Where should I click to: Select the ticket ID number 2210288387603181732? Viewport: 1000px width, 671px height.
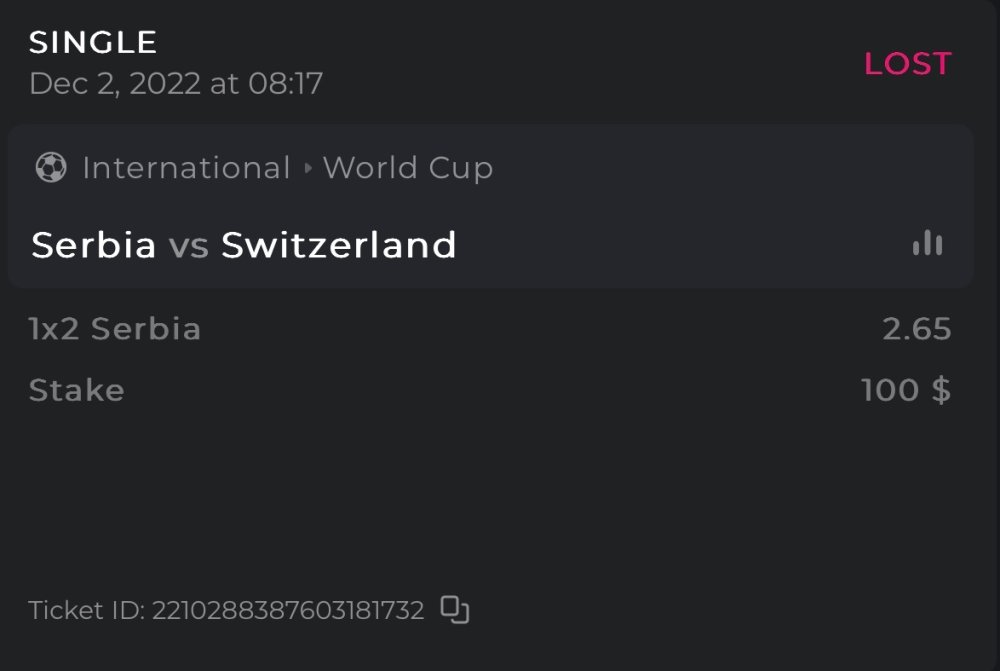pyautogui.click(x=288, y=610)
